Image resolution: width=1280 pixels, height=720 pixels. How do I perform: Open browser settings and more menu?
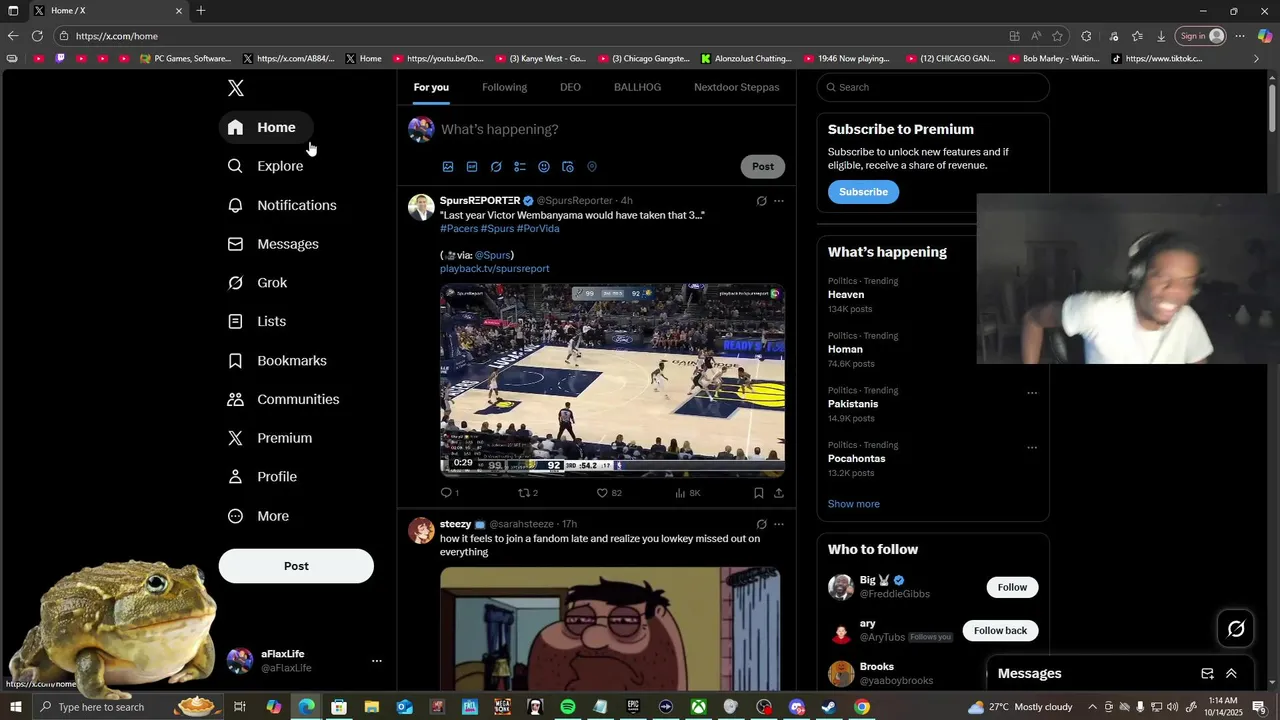[1240, 36]
